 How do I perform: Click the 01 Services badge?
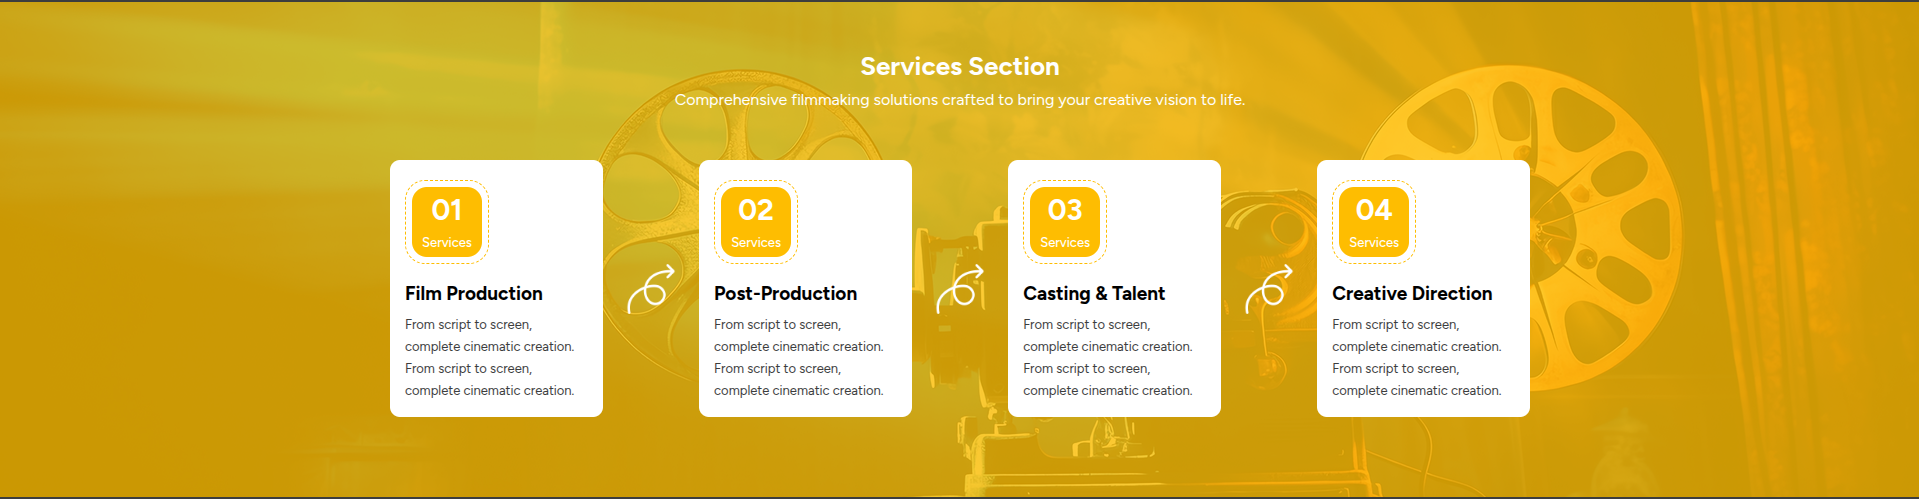pos(446,222)
